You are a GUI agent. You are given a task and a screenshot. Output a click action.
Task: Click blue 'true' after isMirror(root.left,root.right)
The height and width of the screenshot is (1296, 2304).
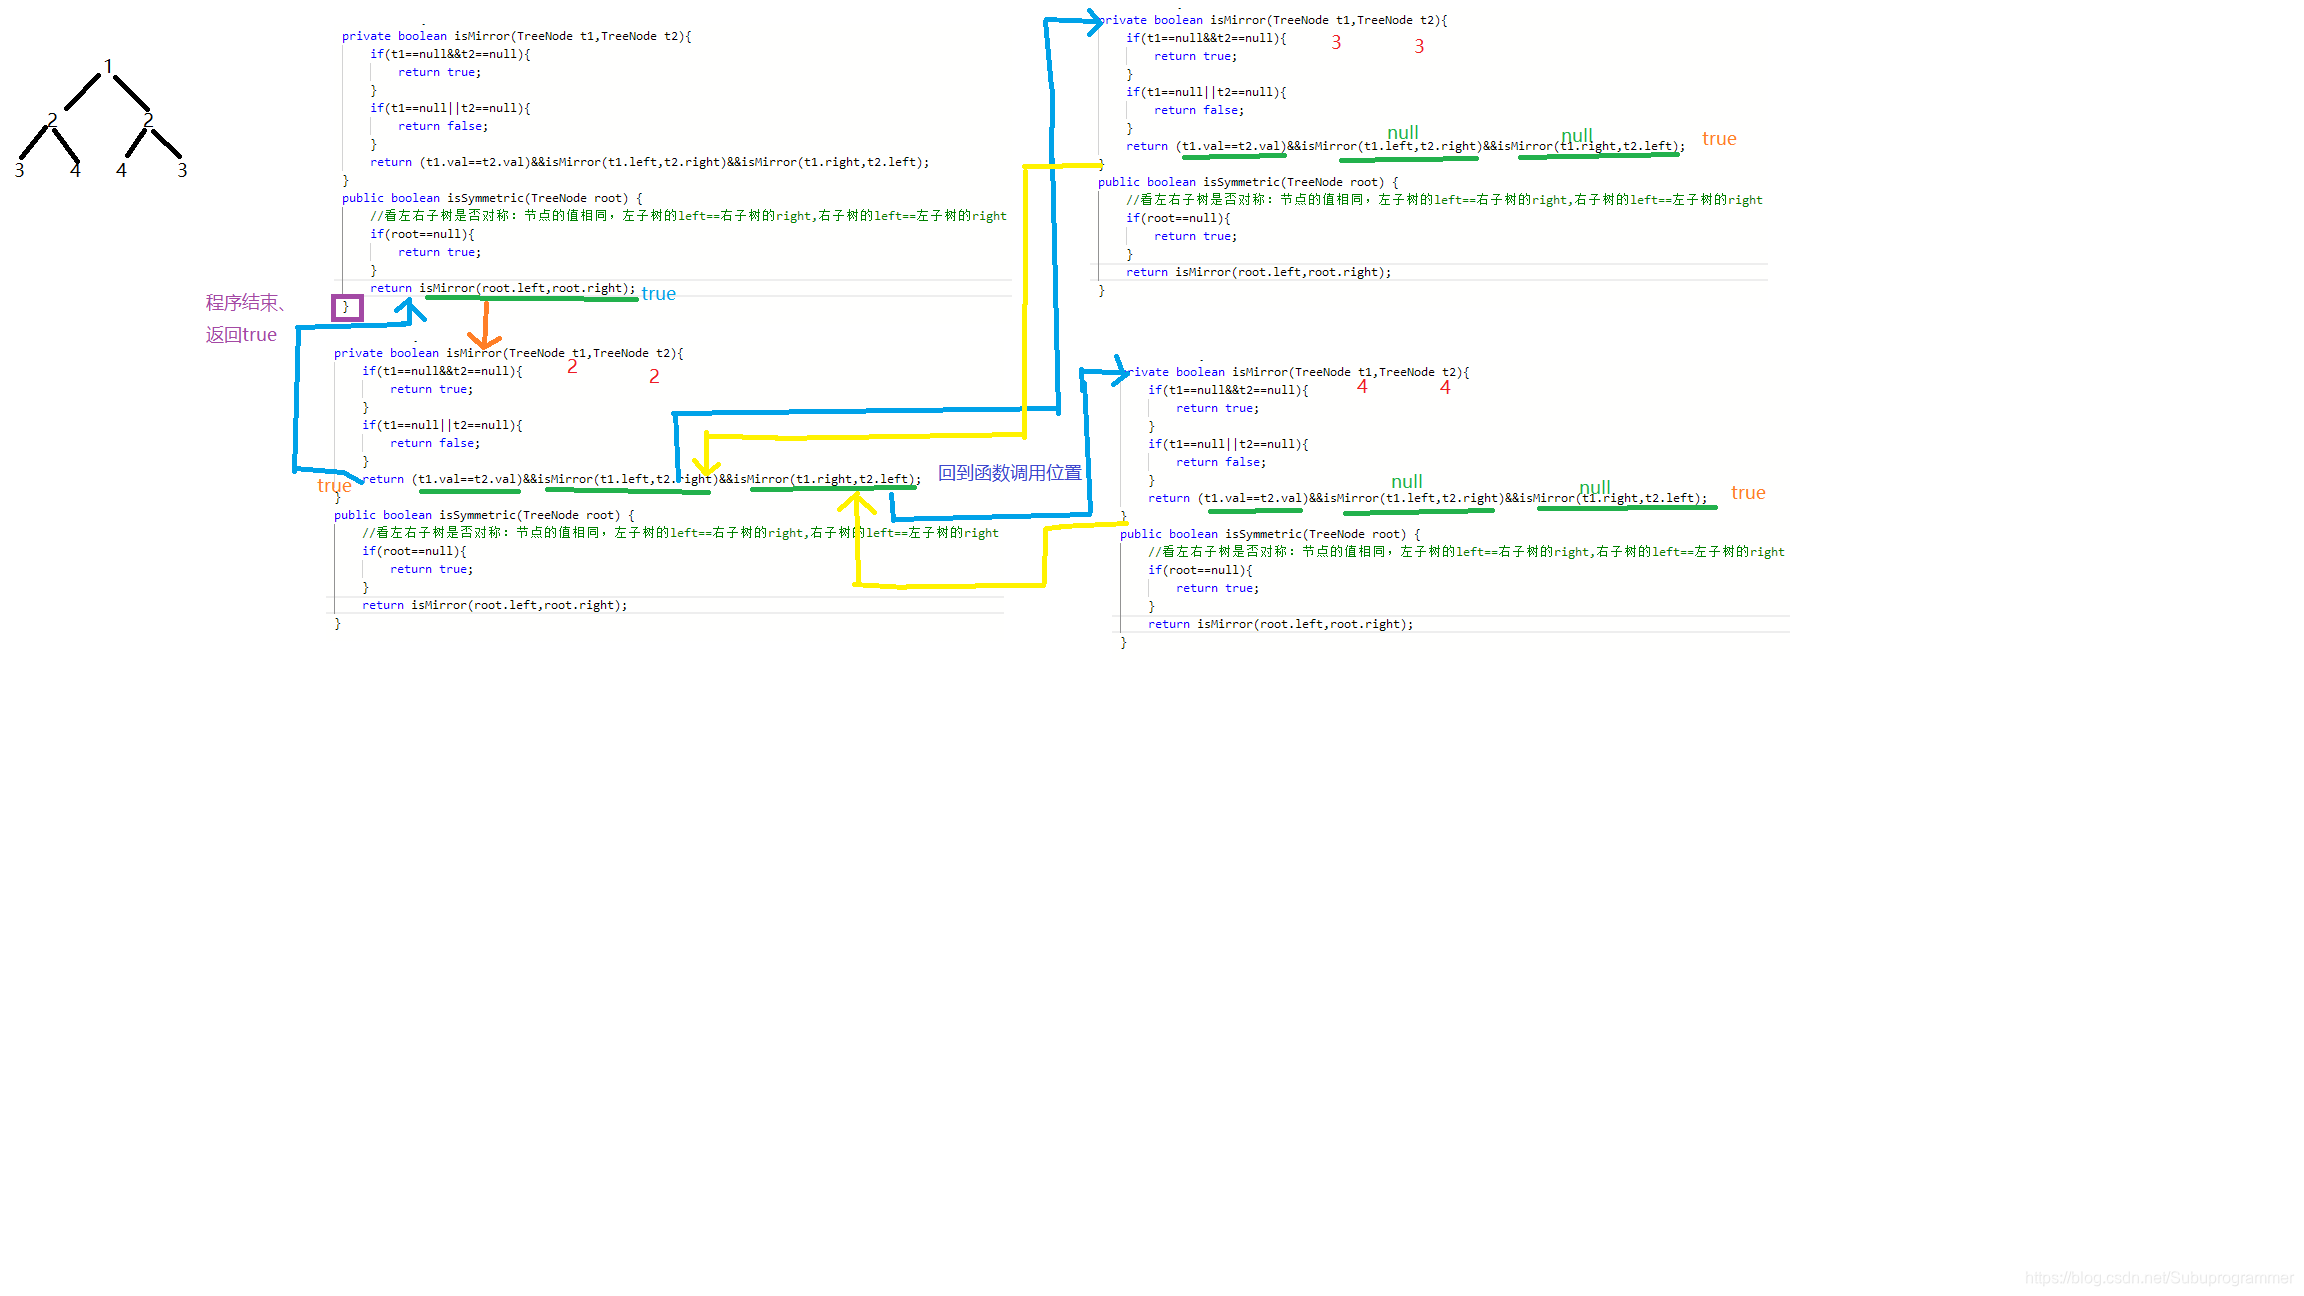click(658, 293)
